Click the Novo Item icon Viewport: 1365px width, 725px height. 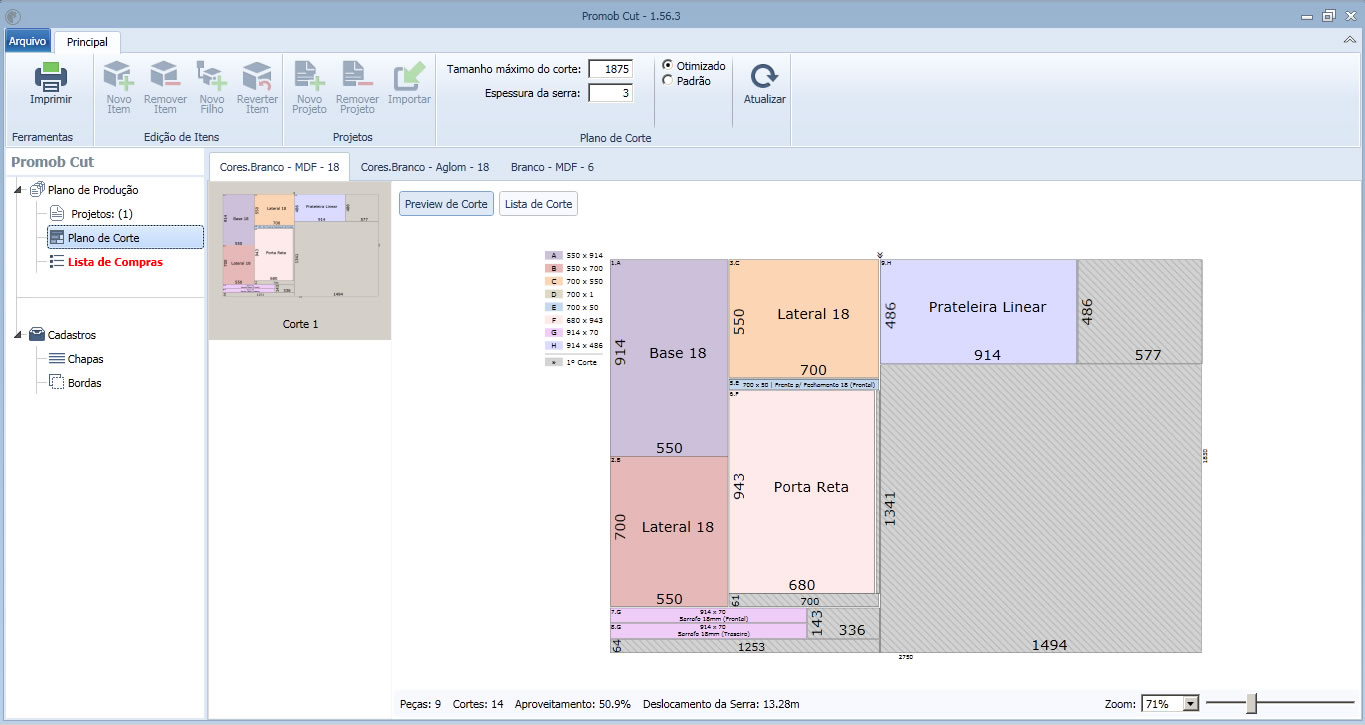(119, 76)
